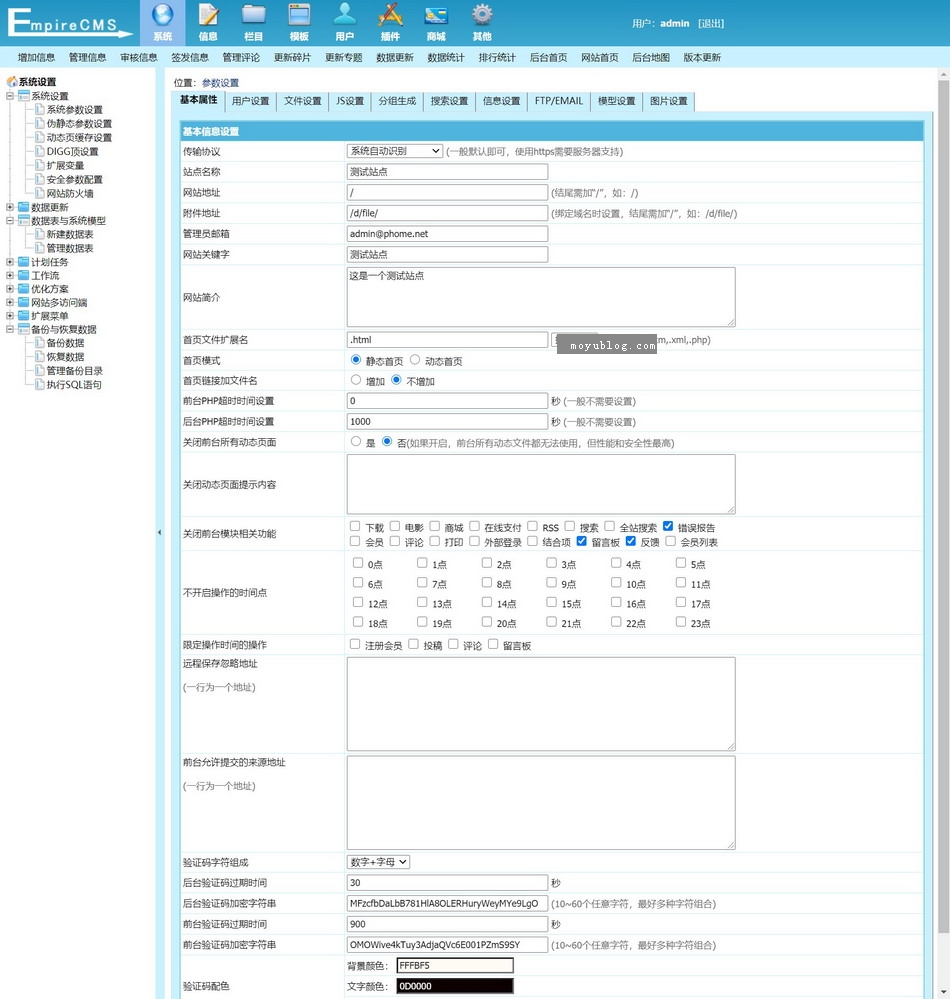The image size is (950, 999).
Task: Check the 12点 time checkbox
Action: coord(358,602)
